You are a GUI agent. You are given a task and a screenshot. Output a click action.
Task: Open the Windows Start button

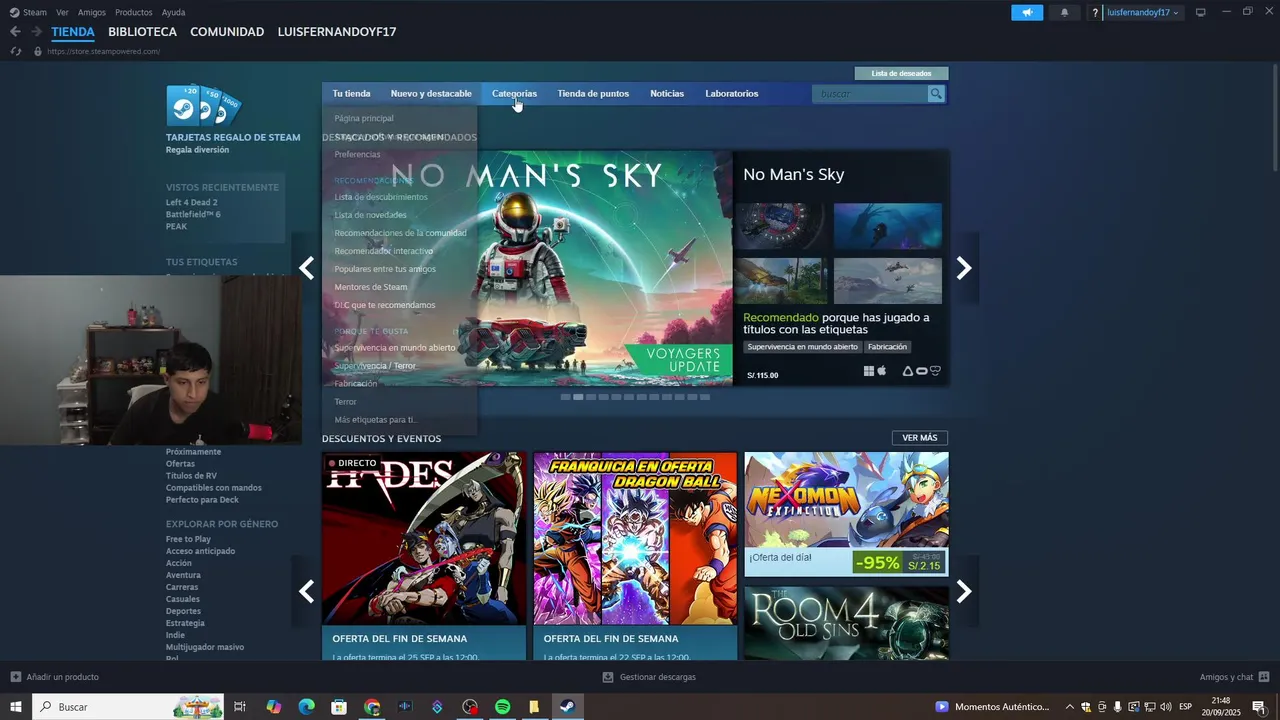coord(16,707)
